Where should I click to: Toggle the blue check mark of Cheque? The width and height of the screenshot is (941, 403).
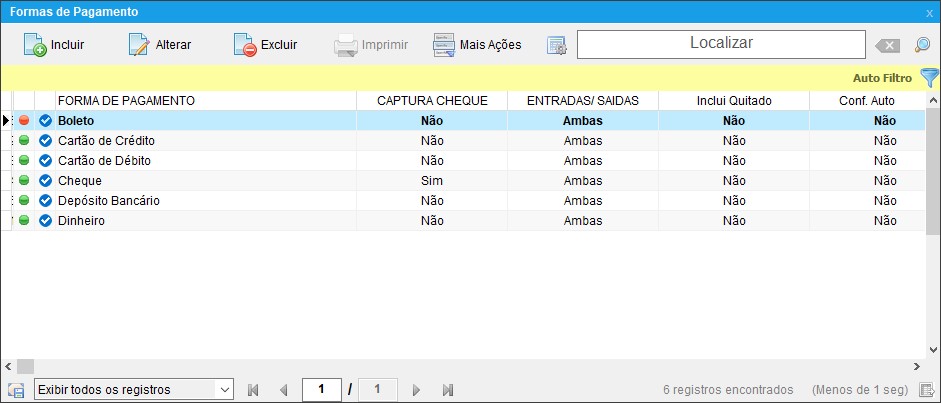(x=45, y=181)
